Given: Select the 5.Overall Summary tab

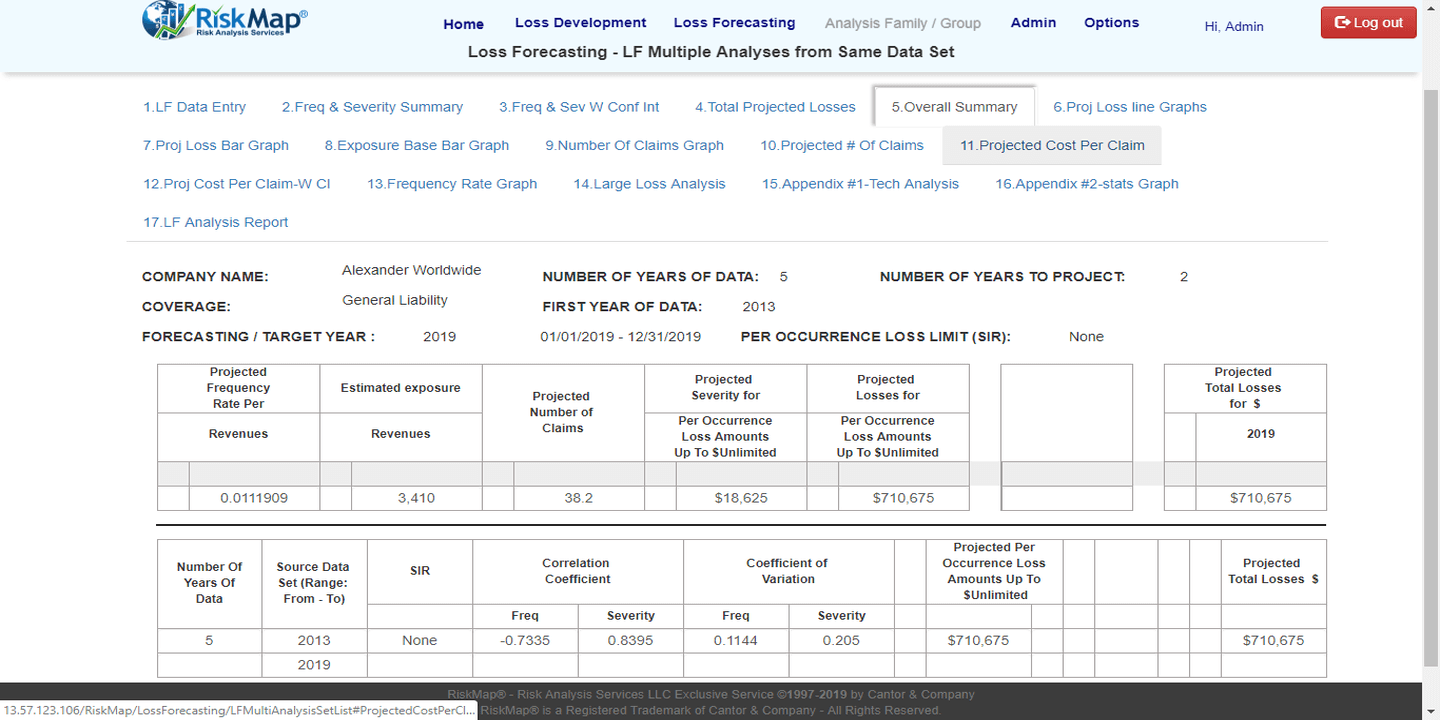Looking at the screenshot, I should 954,107.
